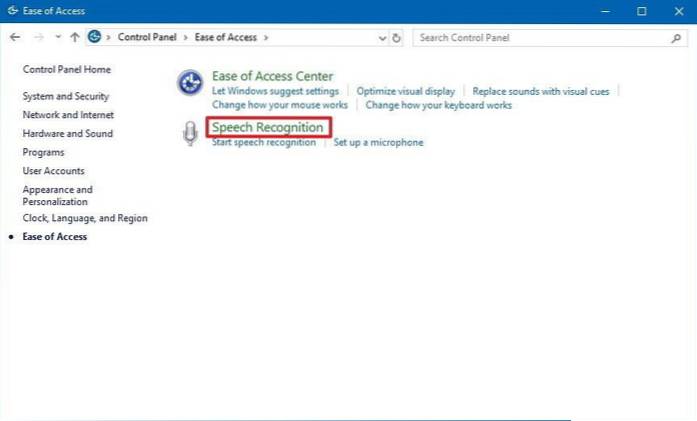Viewport: 697px width, 421px height.
Task: Open Appearance and Personalization category
Action: click(x=58, y=196)
